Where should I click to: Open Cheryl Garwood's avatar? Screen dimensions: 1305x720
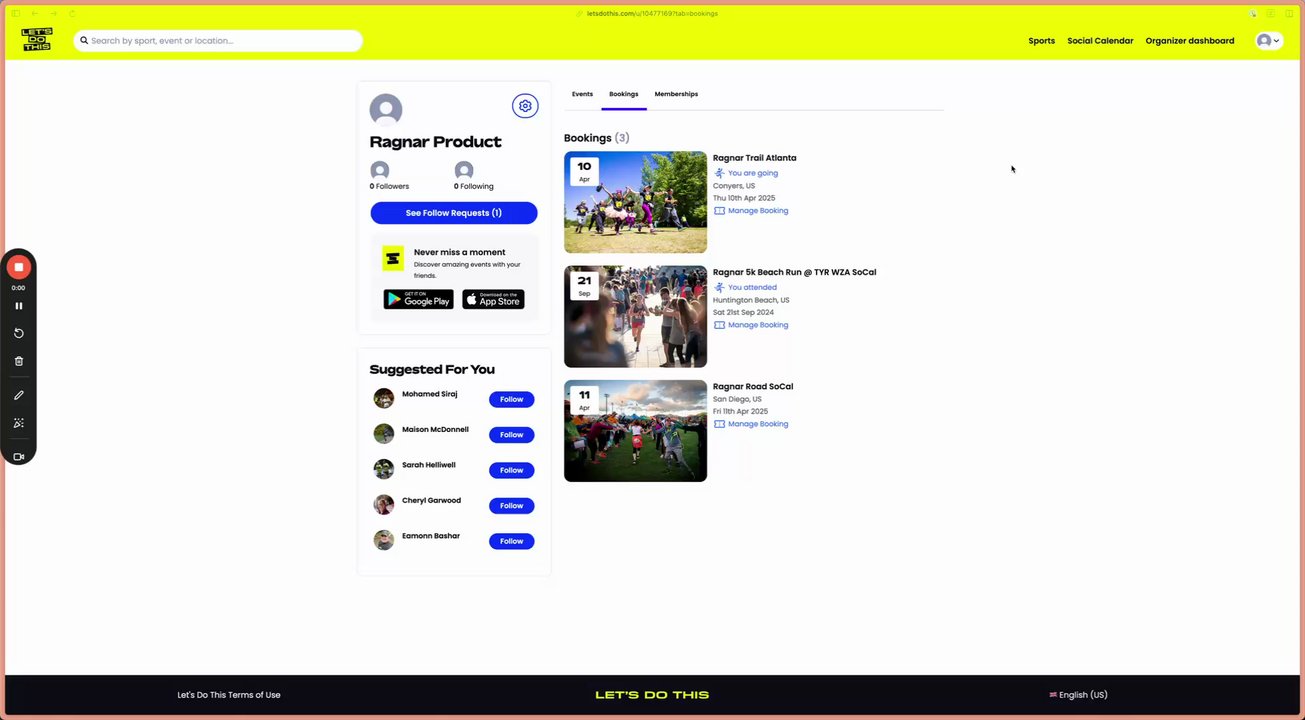click(384, 505)
